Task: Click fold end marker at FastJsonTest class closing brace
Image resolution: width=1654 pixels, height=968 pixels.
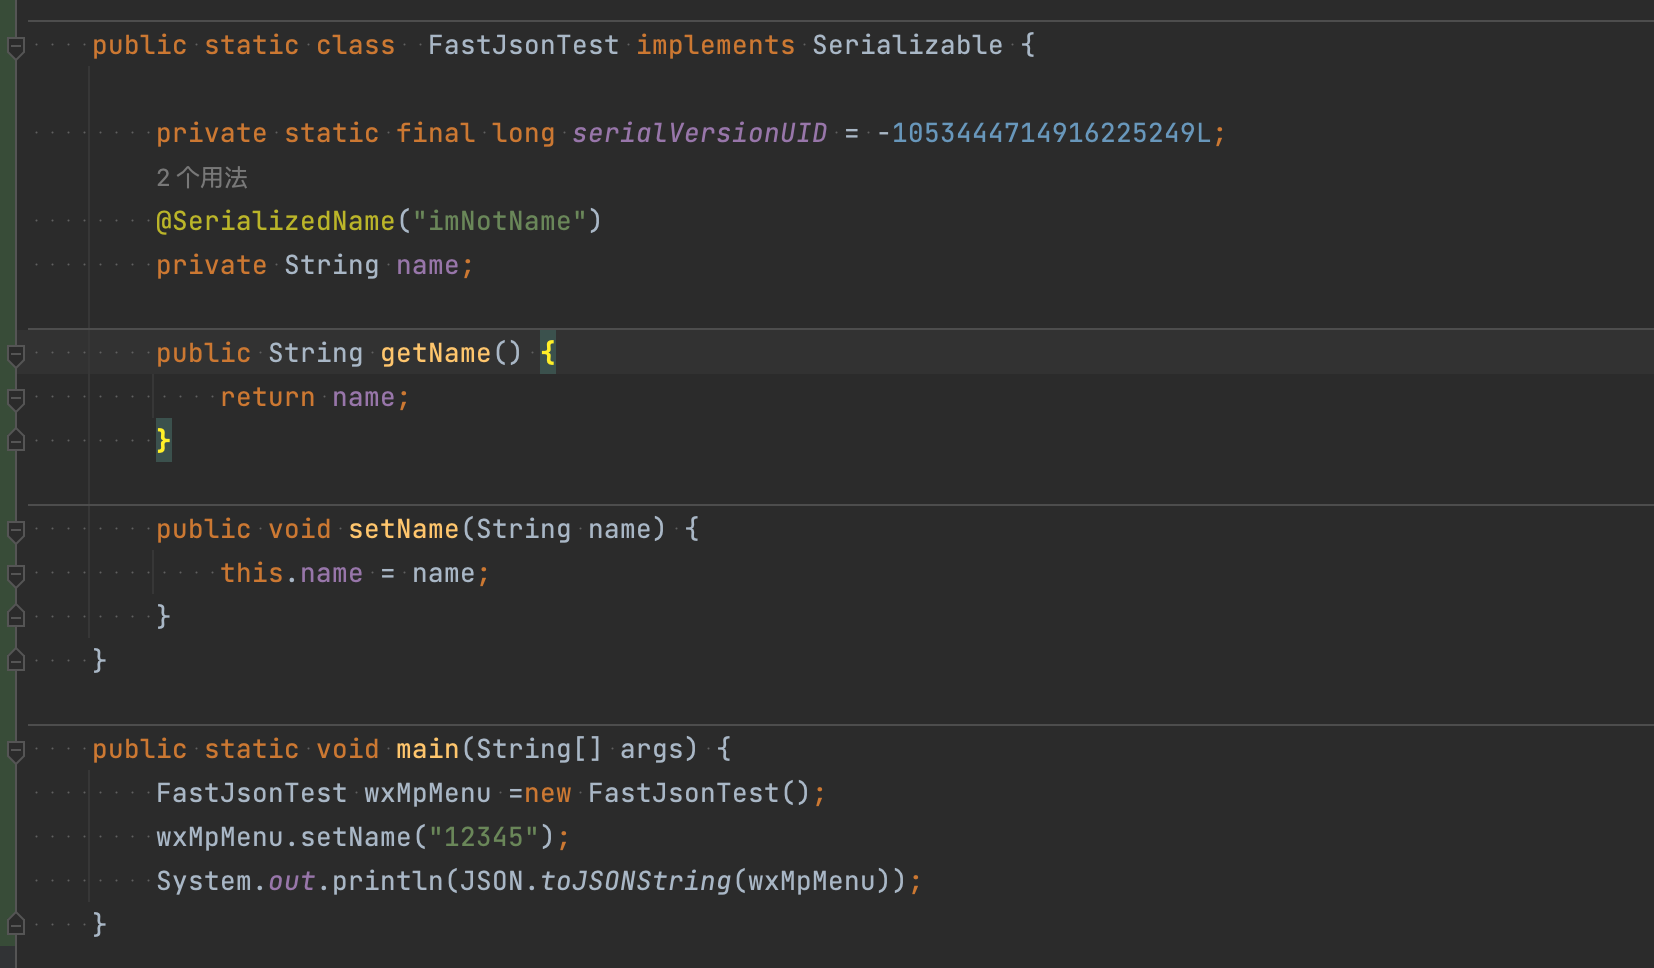Action: pos(16,661)
